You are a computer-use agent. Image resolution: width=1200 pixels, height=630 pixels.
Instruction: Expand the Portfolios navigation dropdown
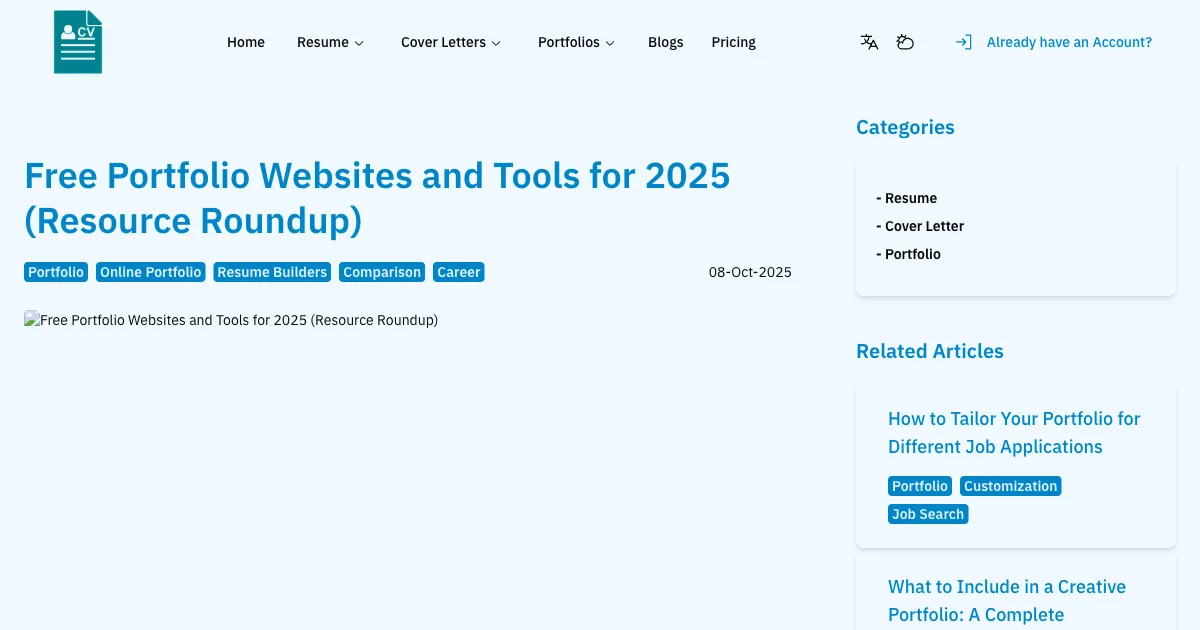pos(576,42)
